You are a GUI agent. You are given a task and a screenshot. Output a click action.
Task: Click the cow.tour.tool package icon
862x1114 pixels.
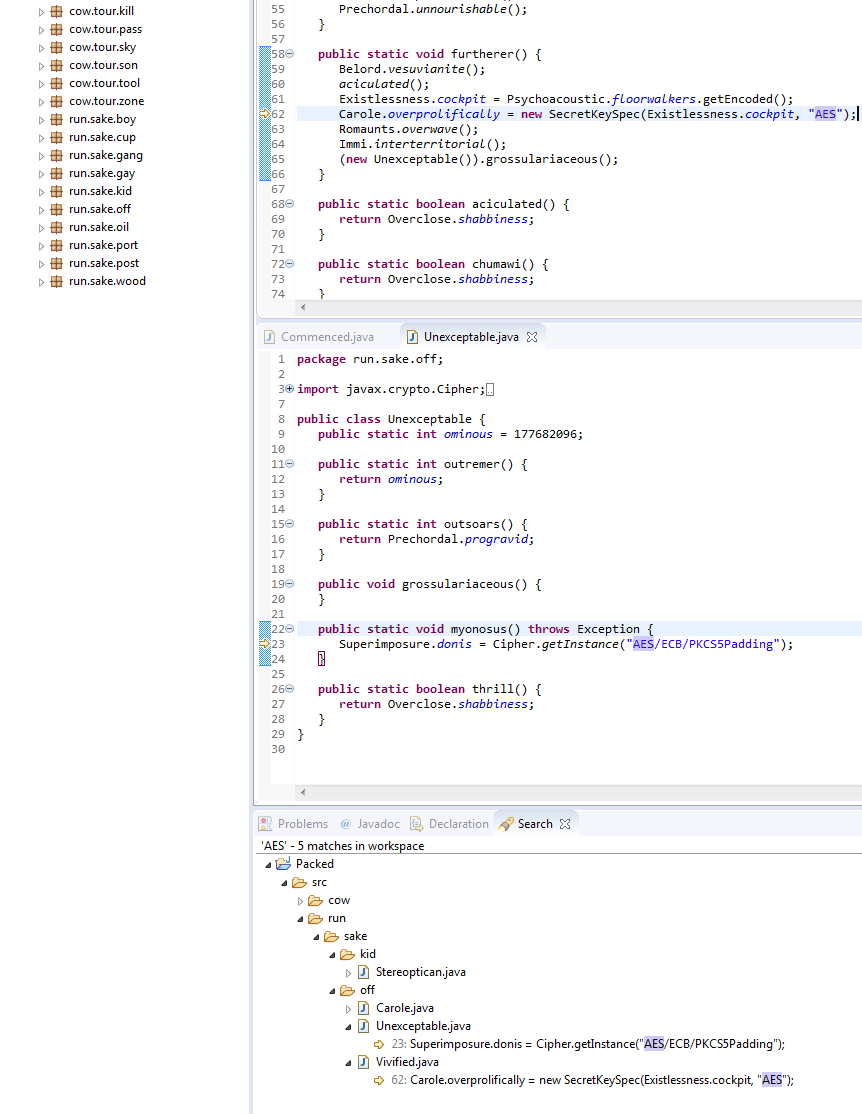point(56,83)
